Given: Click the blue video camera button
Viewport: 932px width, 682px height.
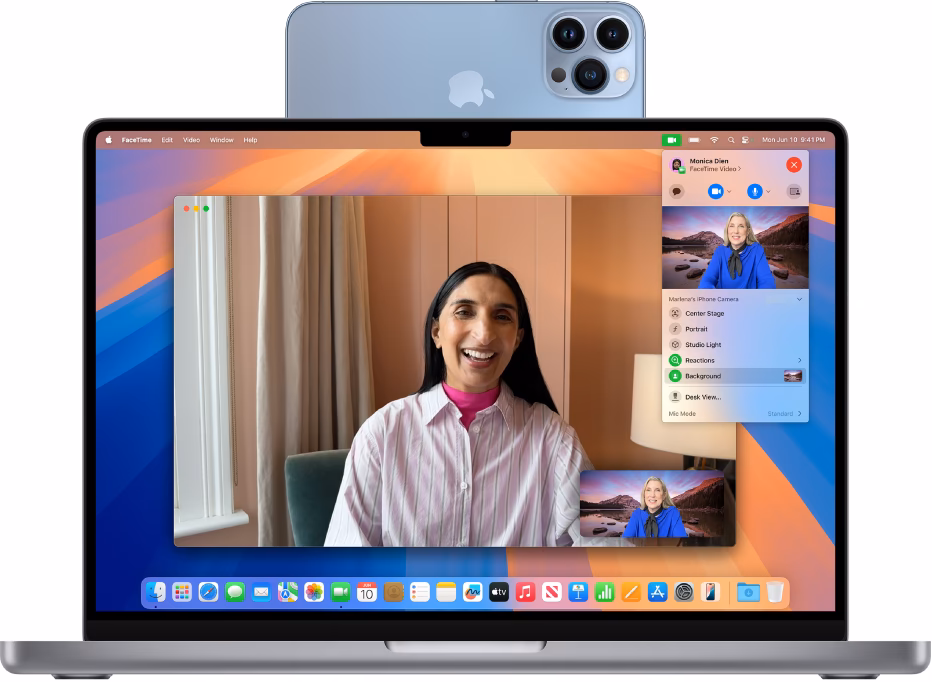Looking at the screenshot, I should point(715,191).
